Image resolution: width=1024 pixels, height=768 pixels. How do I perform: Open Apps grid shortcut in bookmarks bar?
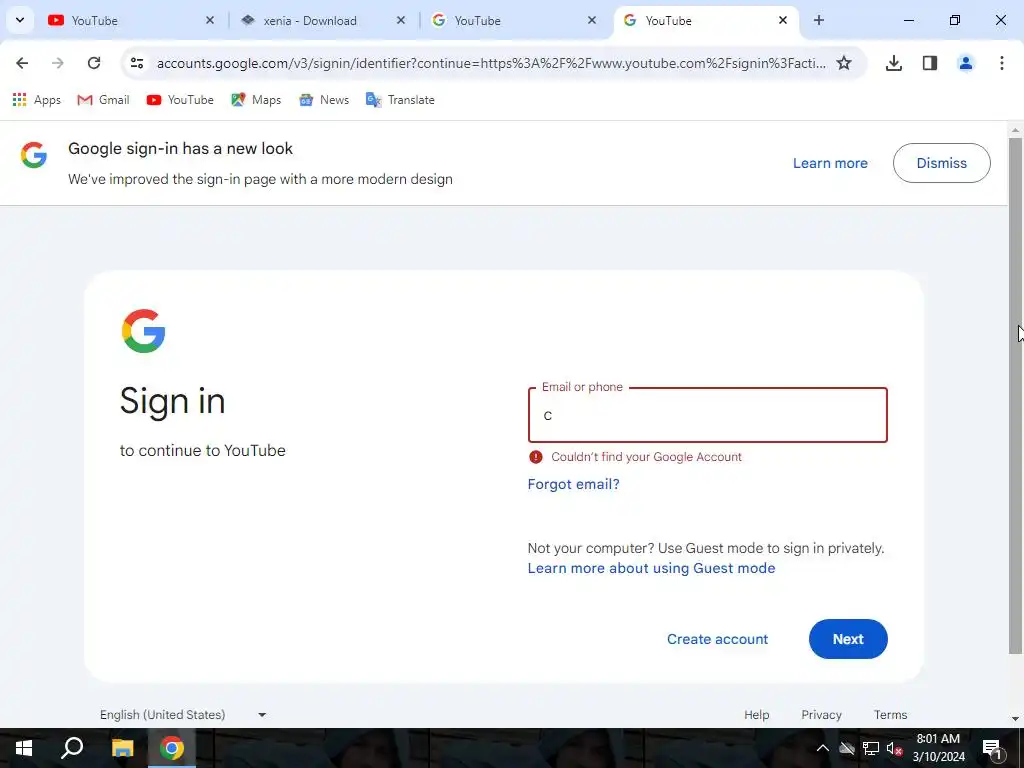[x=37, y=100]
